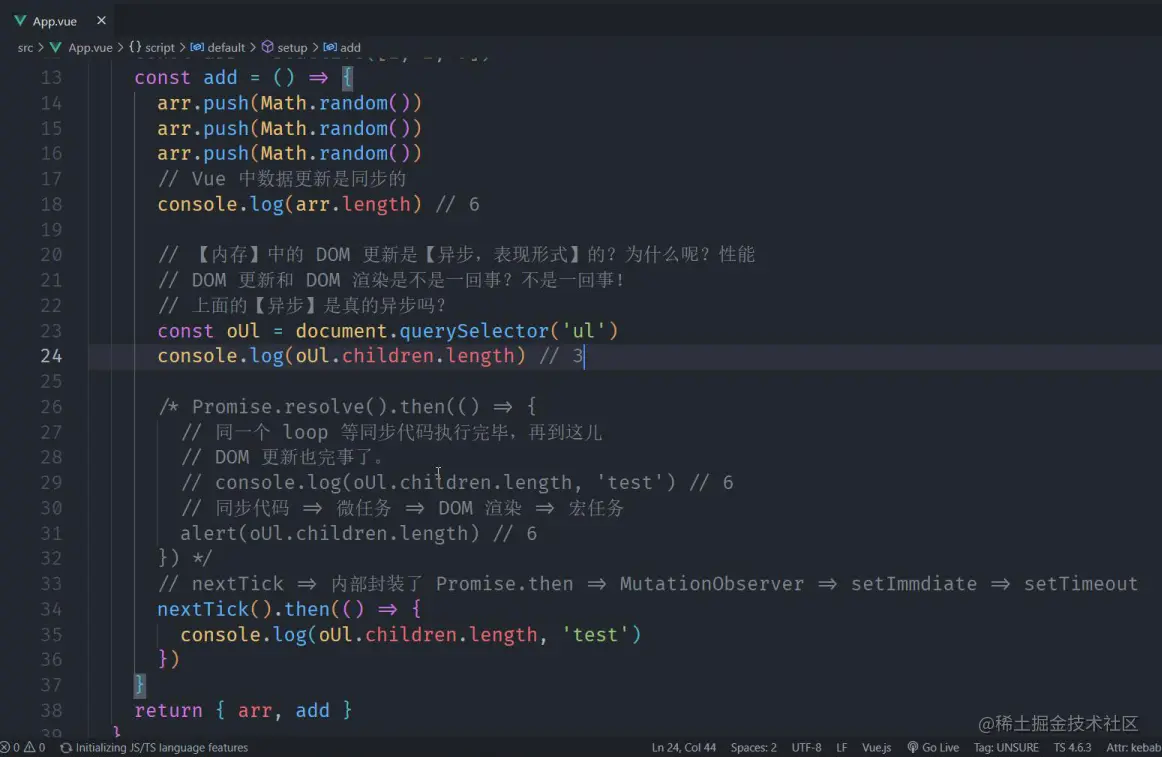Viewport: 1162px width, 757px height.
Task: Click the symbol icon before default breadcrumb
Action: [x=197, y=47]
